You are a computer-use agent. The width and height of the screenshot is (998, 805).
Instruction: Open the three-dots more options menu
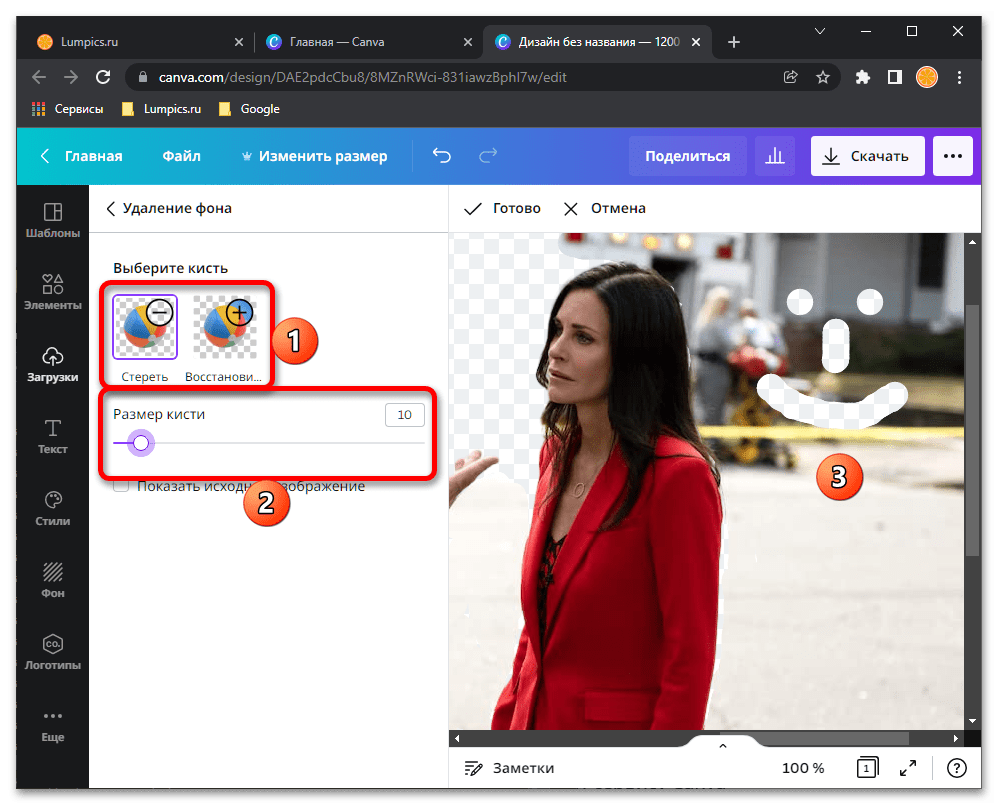(953, 156)
